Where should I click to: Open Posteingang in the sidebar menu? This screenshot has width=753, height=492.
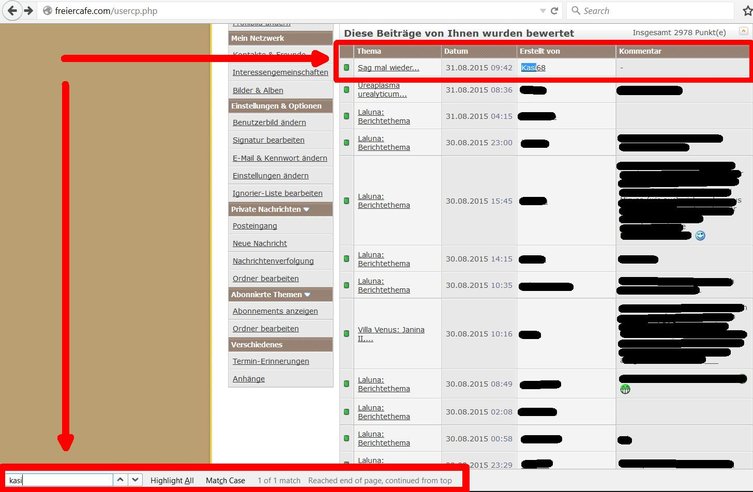(x=257, y=226)
